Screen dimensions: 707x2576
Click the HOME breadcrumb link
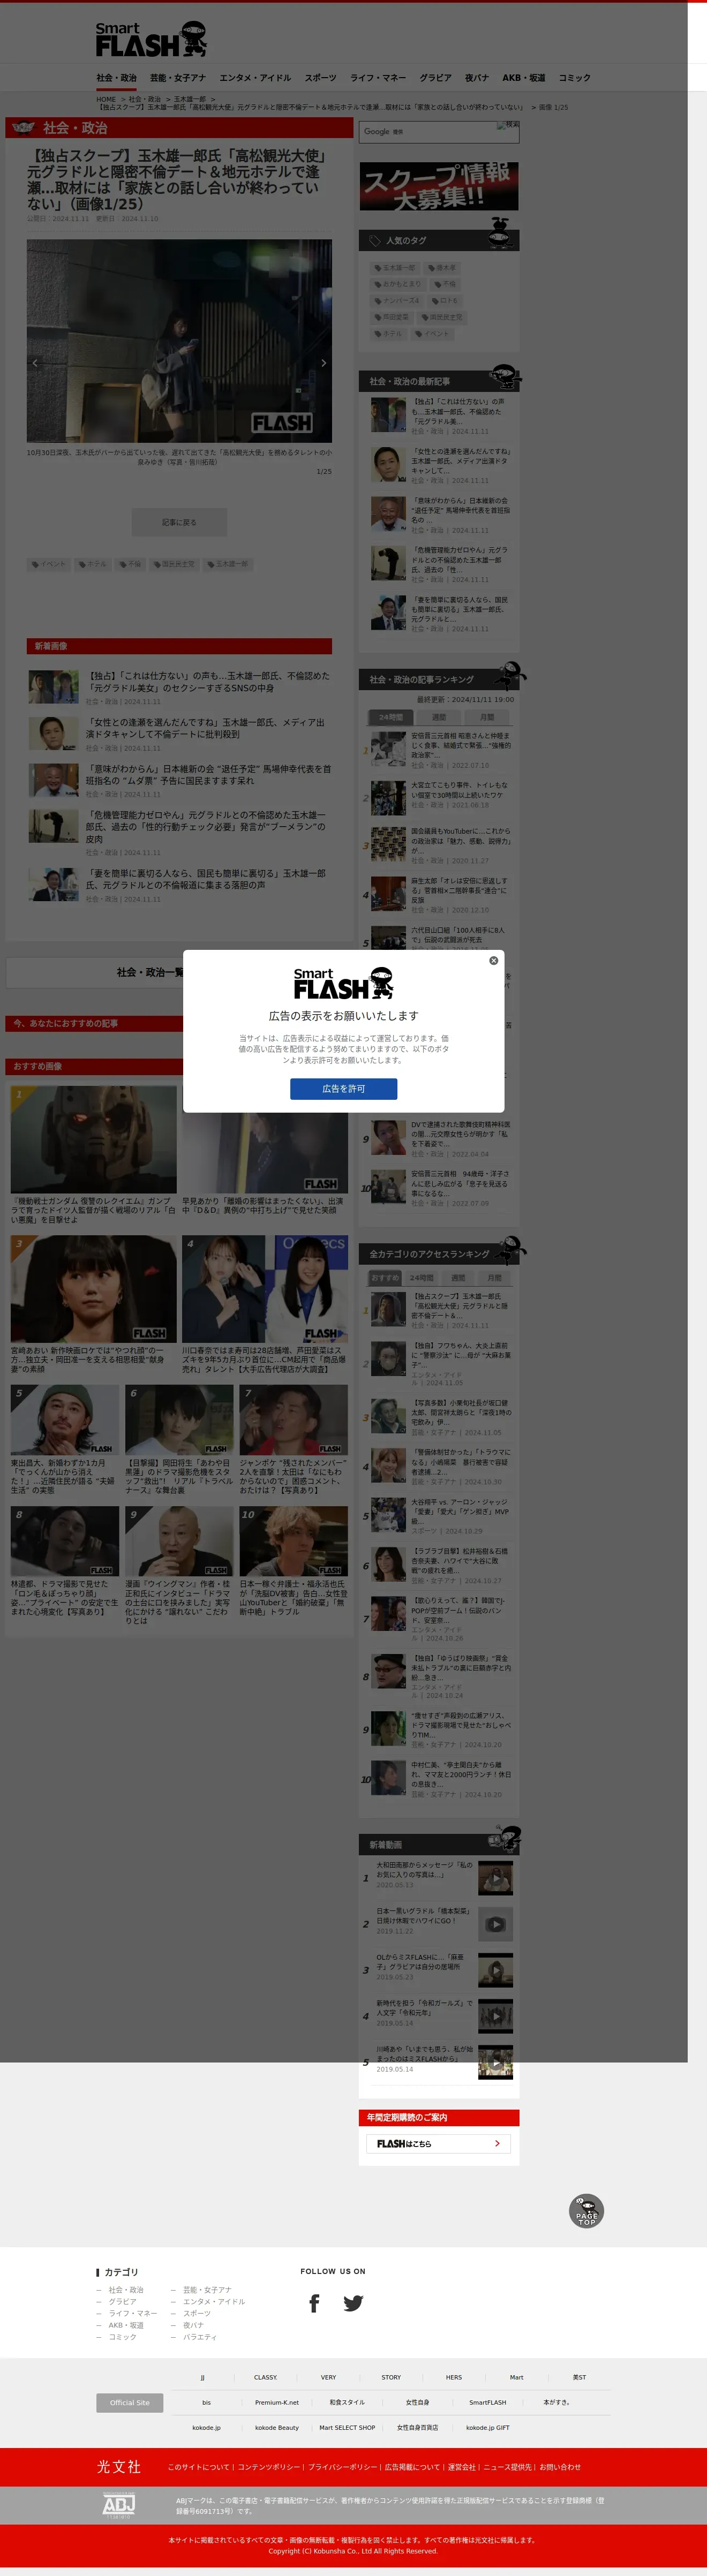[106, 99]
